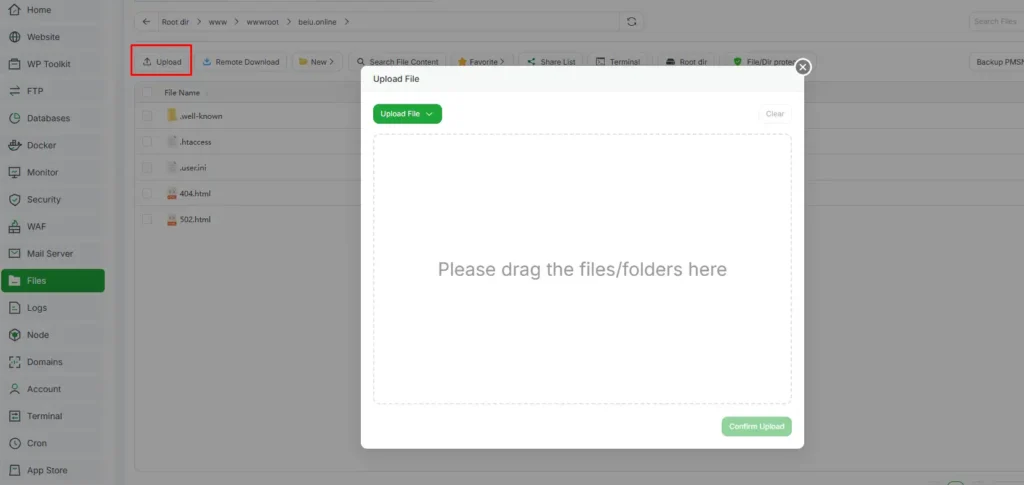Tick the checkbox for .well-known folder
The image size is (1024, 485).
pos(147,116)
